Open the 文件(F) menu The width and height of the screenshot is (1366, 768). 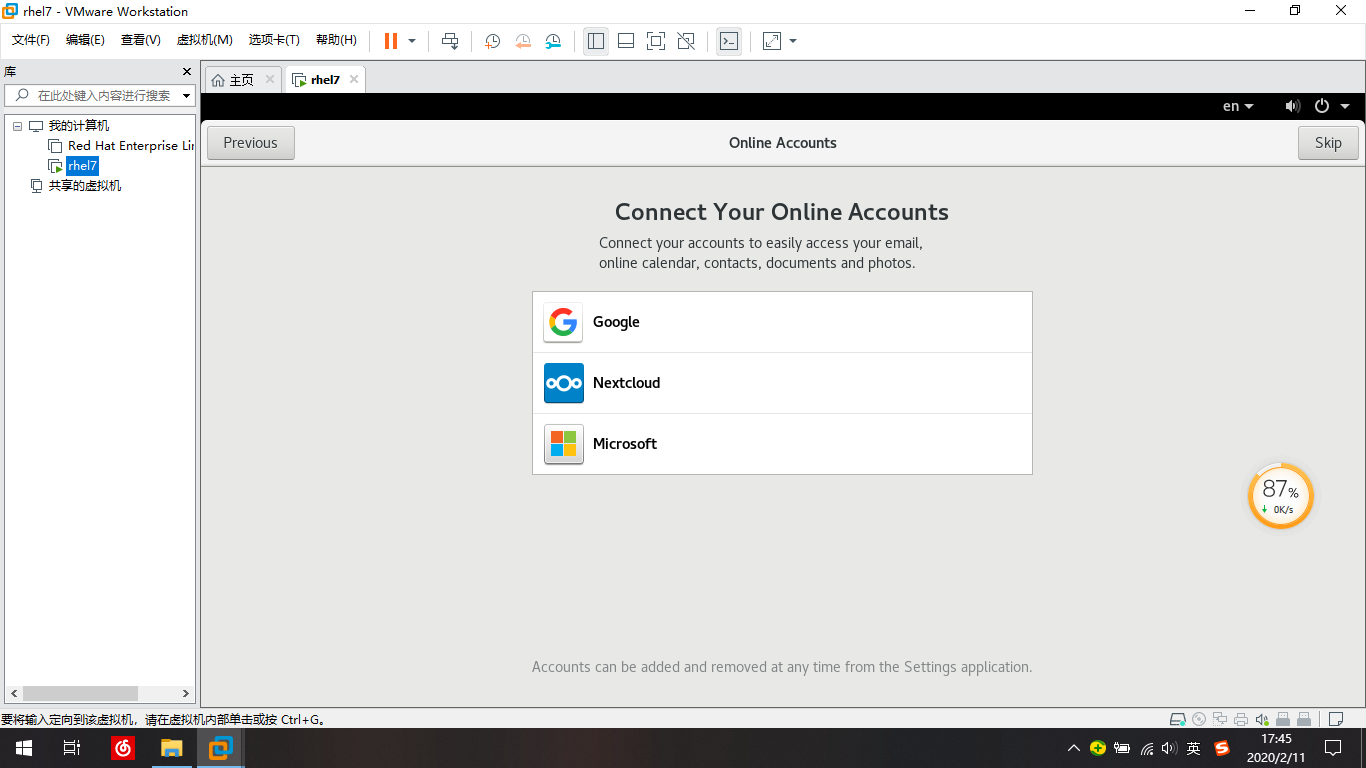pos(31,40)
